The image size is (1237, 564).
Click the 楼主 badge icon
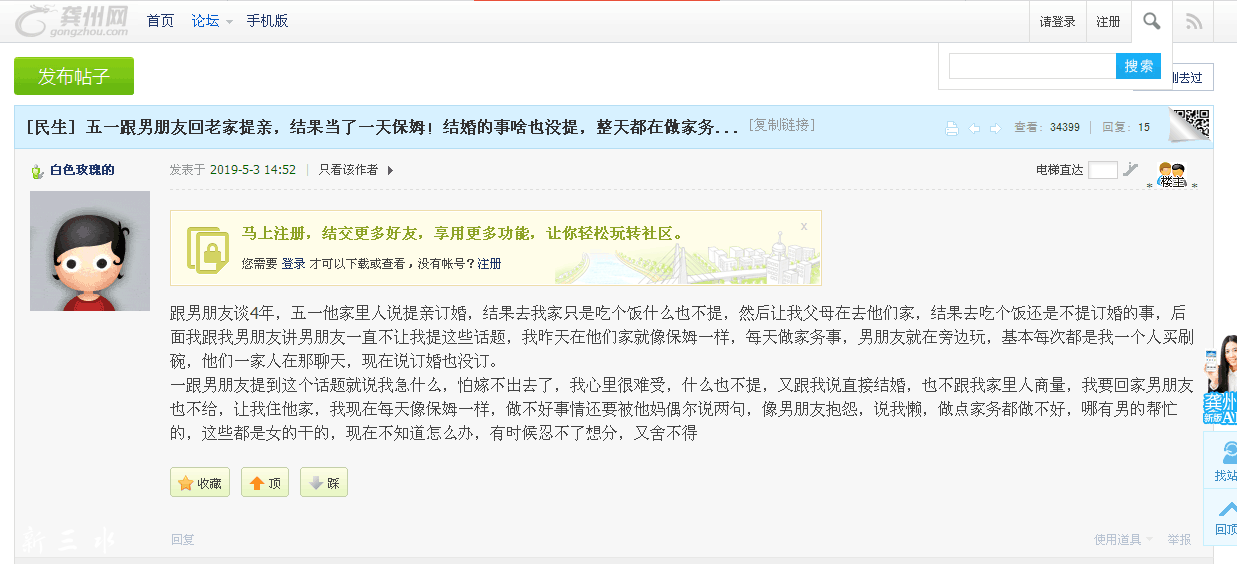coord(1171,175)
